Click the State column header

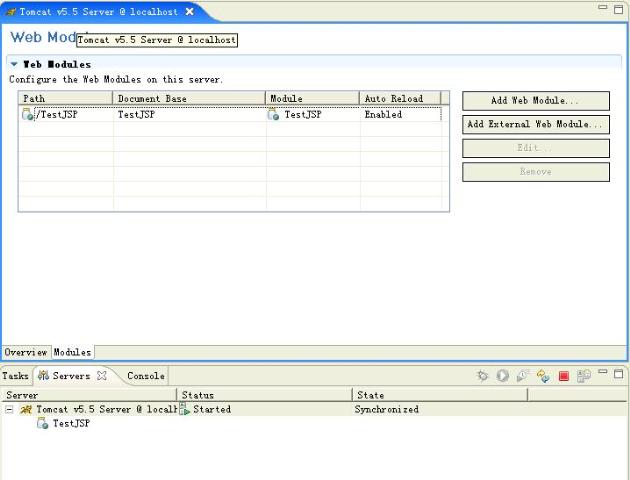click(x=440, y=395)
